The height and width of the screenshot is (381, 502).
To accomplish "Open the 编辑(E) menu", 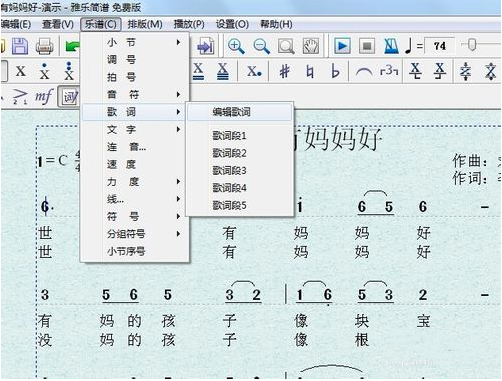I will 15,24.
